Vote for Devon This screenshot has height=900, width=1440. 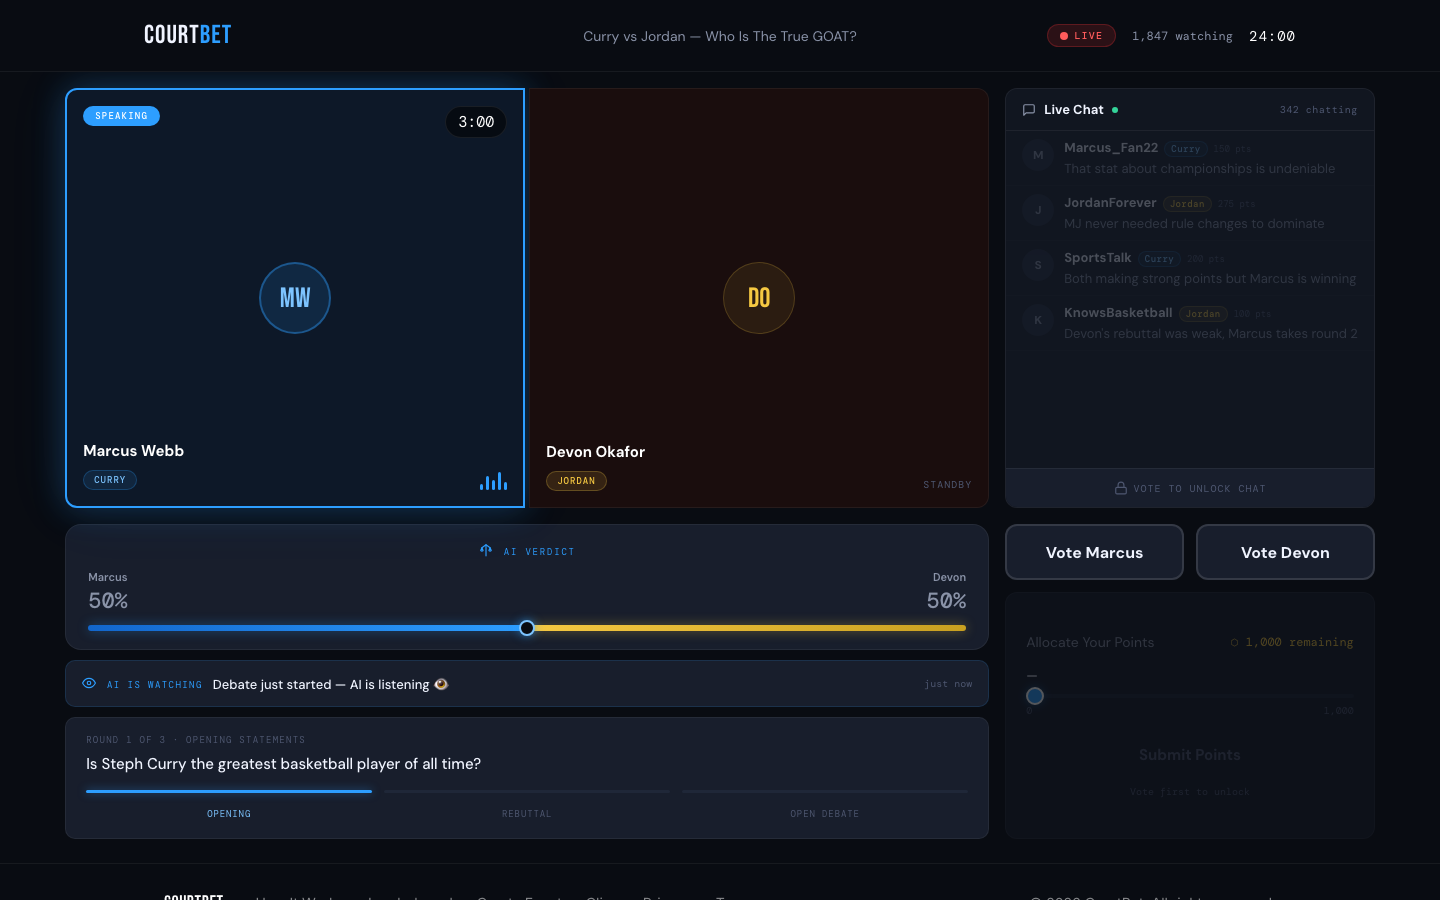[x=1285, y=552]
